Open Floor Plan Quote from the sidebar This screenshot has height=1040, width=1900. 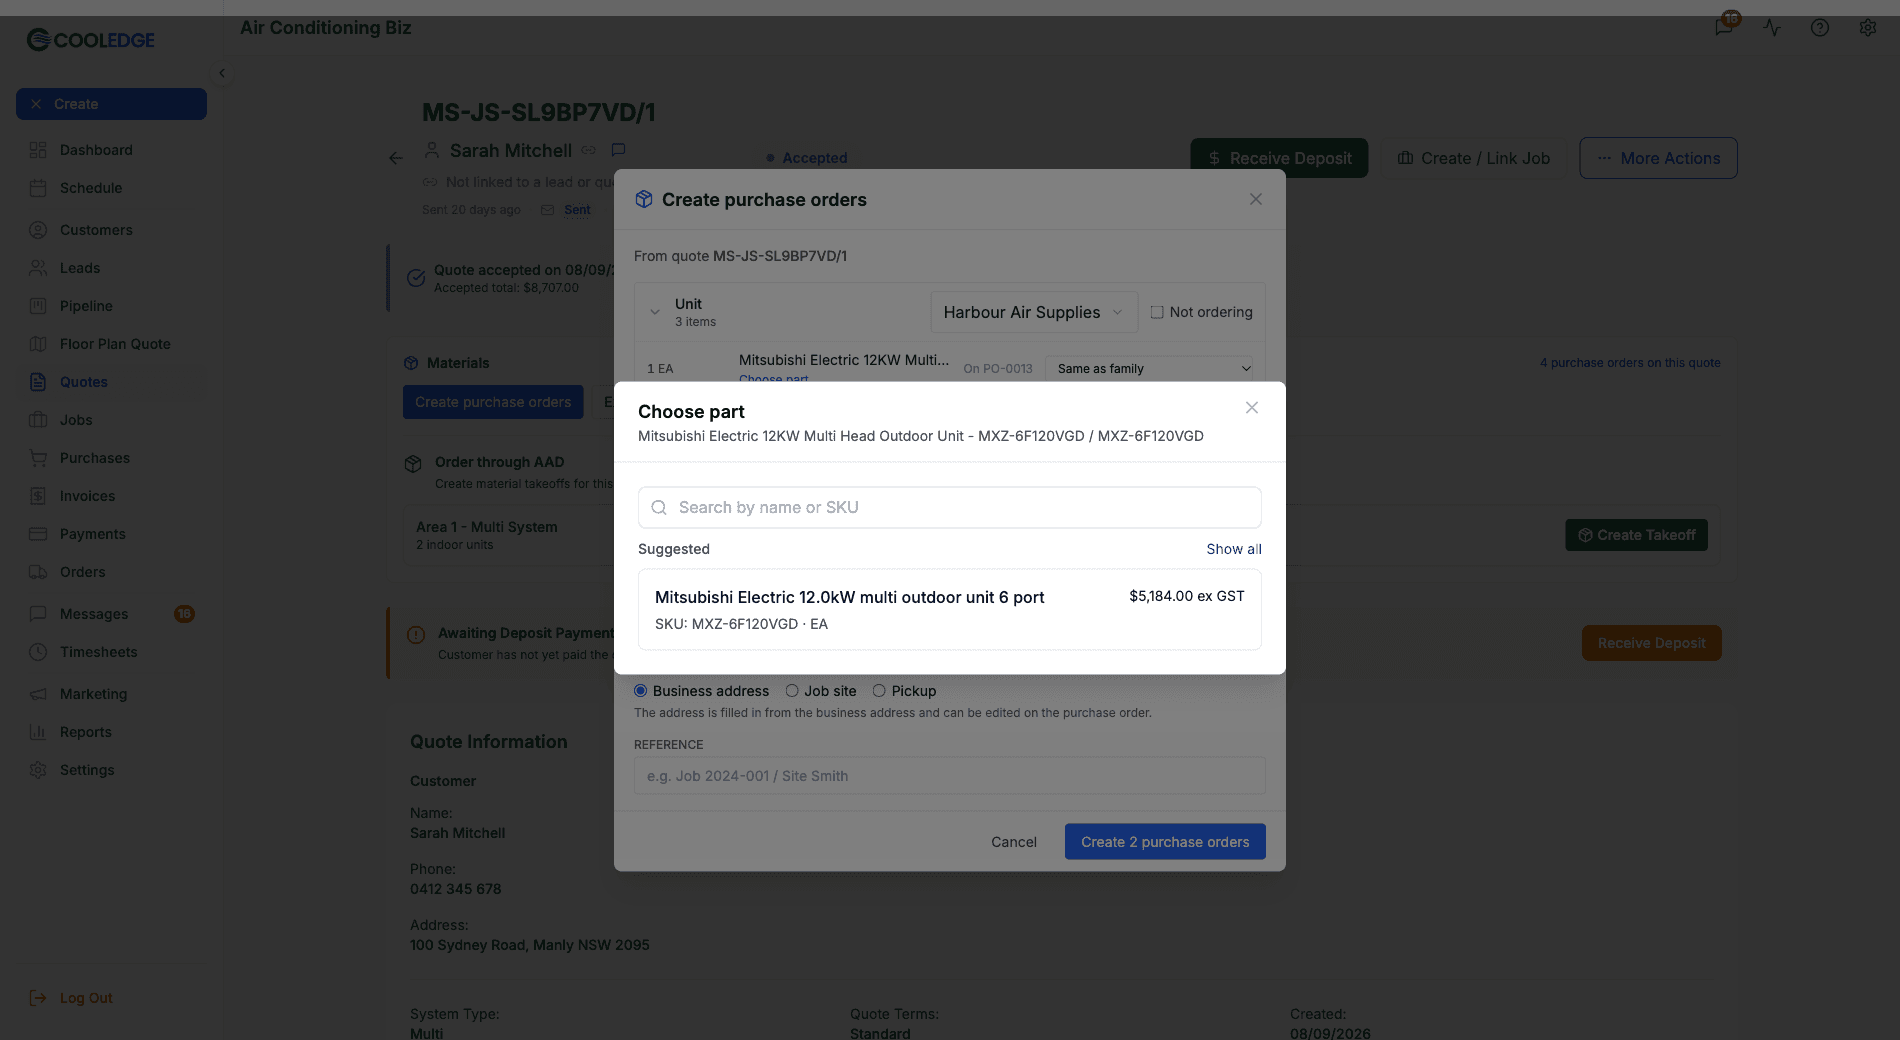(115, 344)
